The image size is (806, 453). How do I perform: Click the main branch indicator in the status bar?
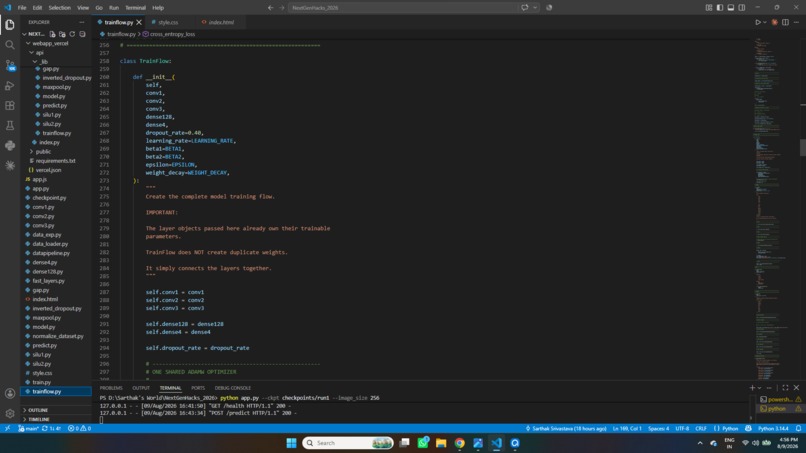pos(29,428)
